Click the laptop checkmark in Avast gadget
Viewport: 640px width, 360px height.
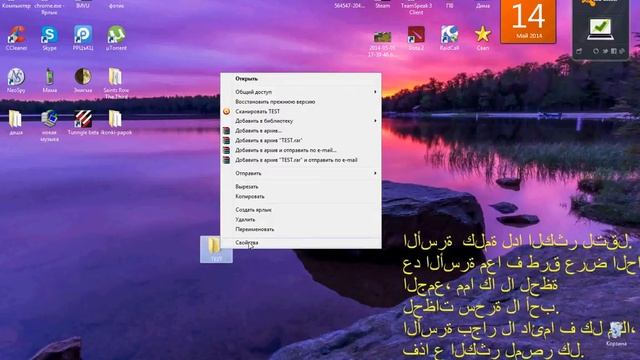(600, 29)
